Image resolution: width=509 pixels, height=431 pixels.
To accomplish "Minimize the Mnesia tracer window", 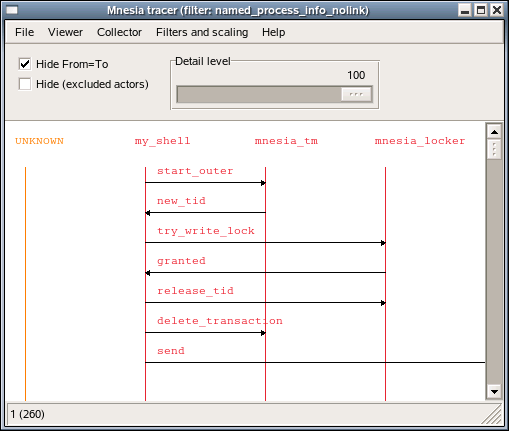I will point(465,10).
